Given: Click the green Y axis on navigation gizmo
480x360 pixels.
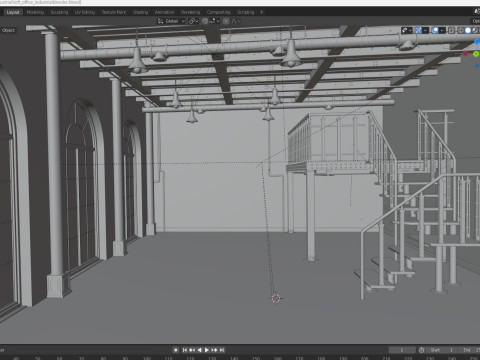Looking at the screenshot, I should pyautogui.click(x=476, y=54).
